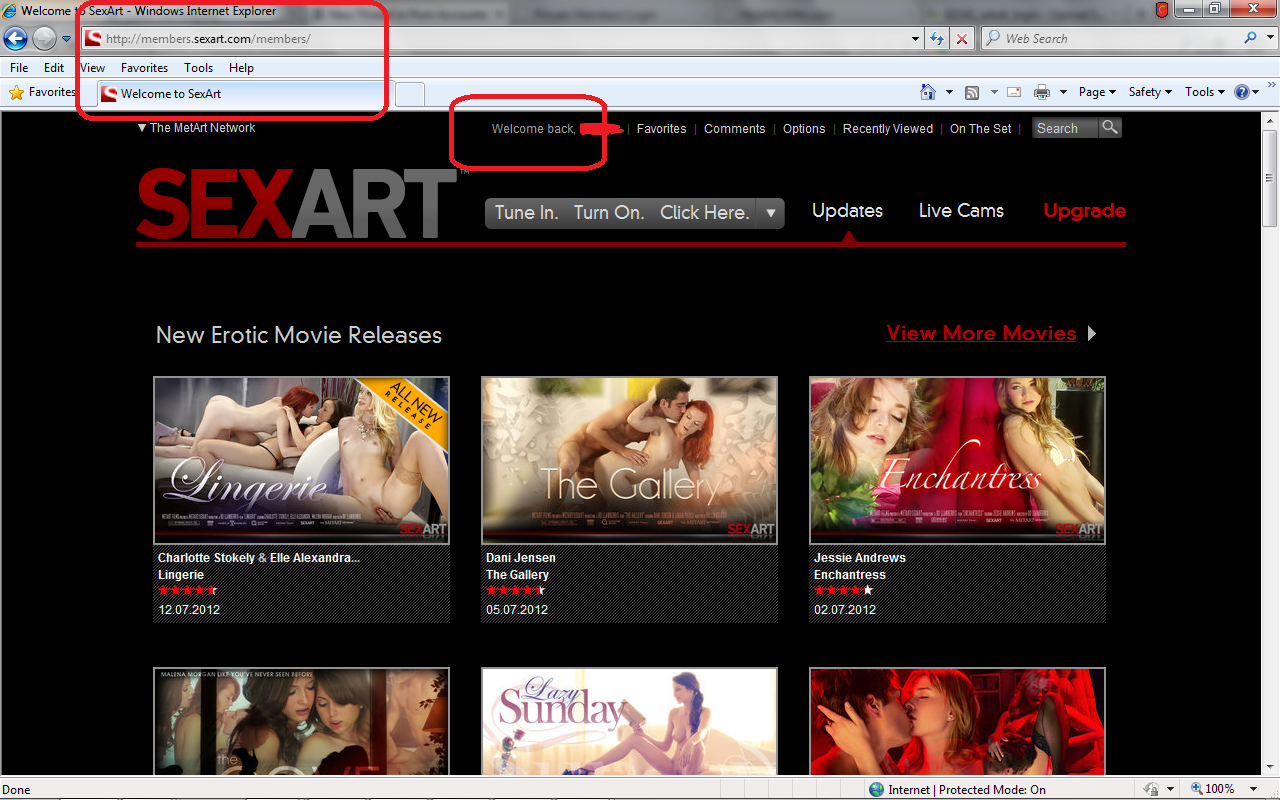Click the Lingerie title text link
1280x800 pixels.
click(181, 575)
